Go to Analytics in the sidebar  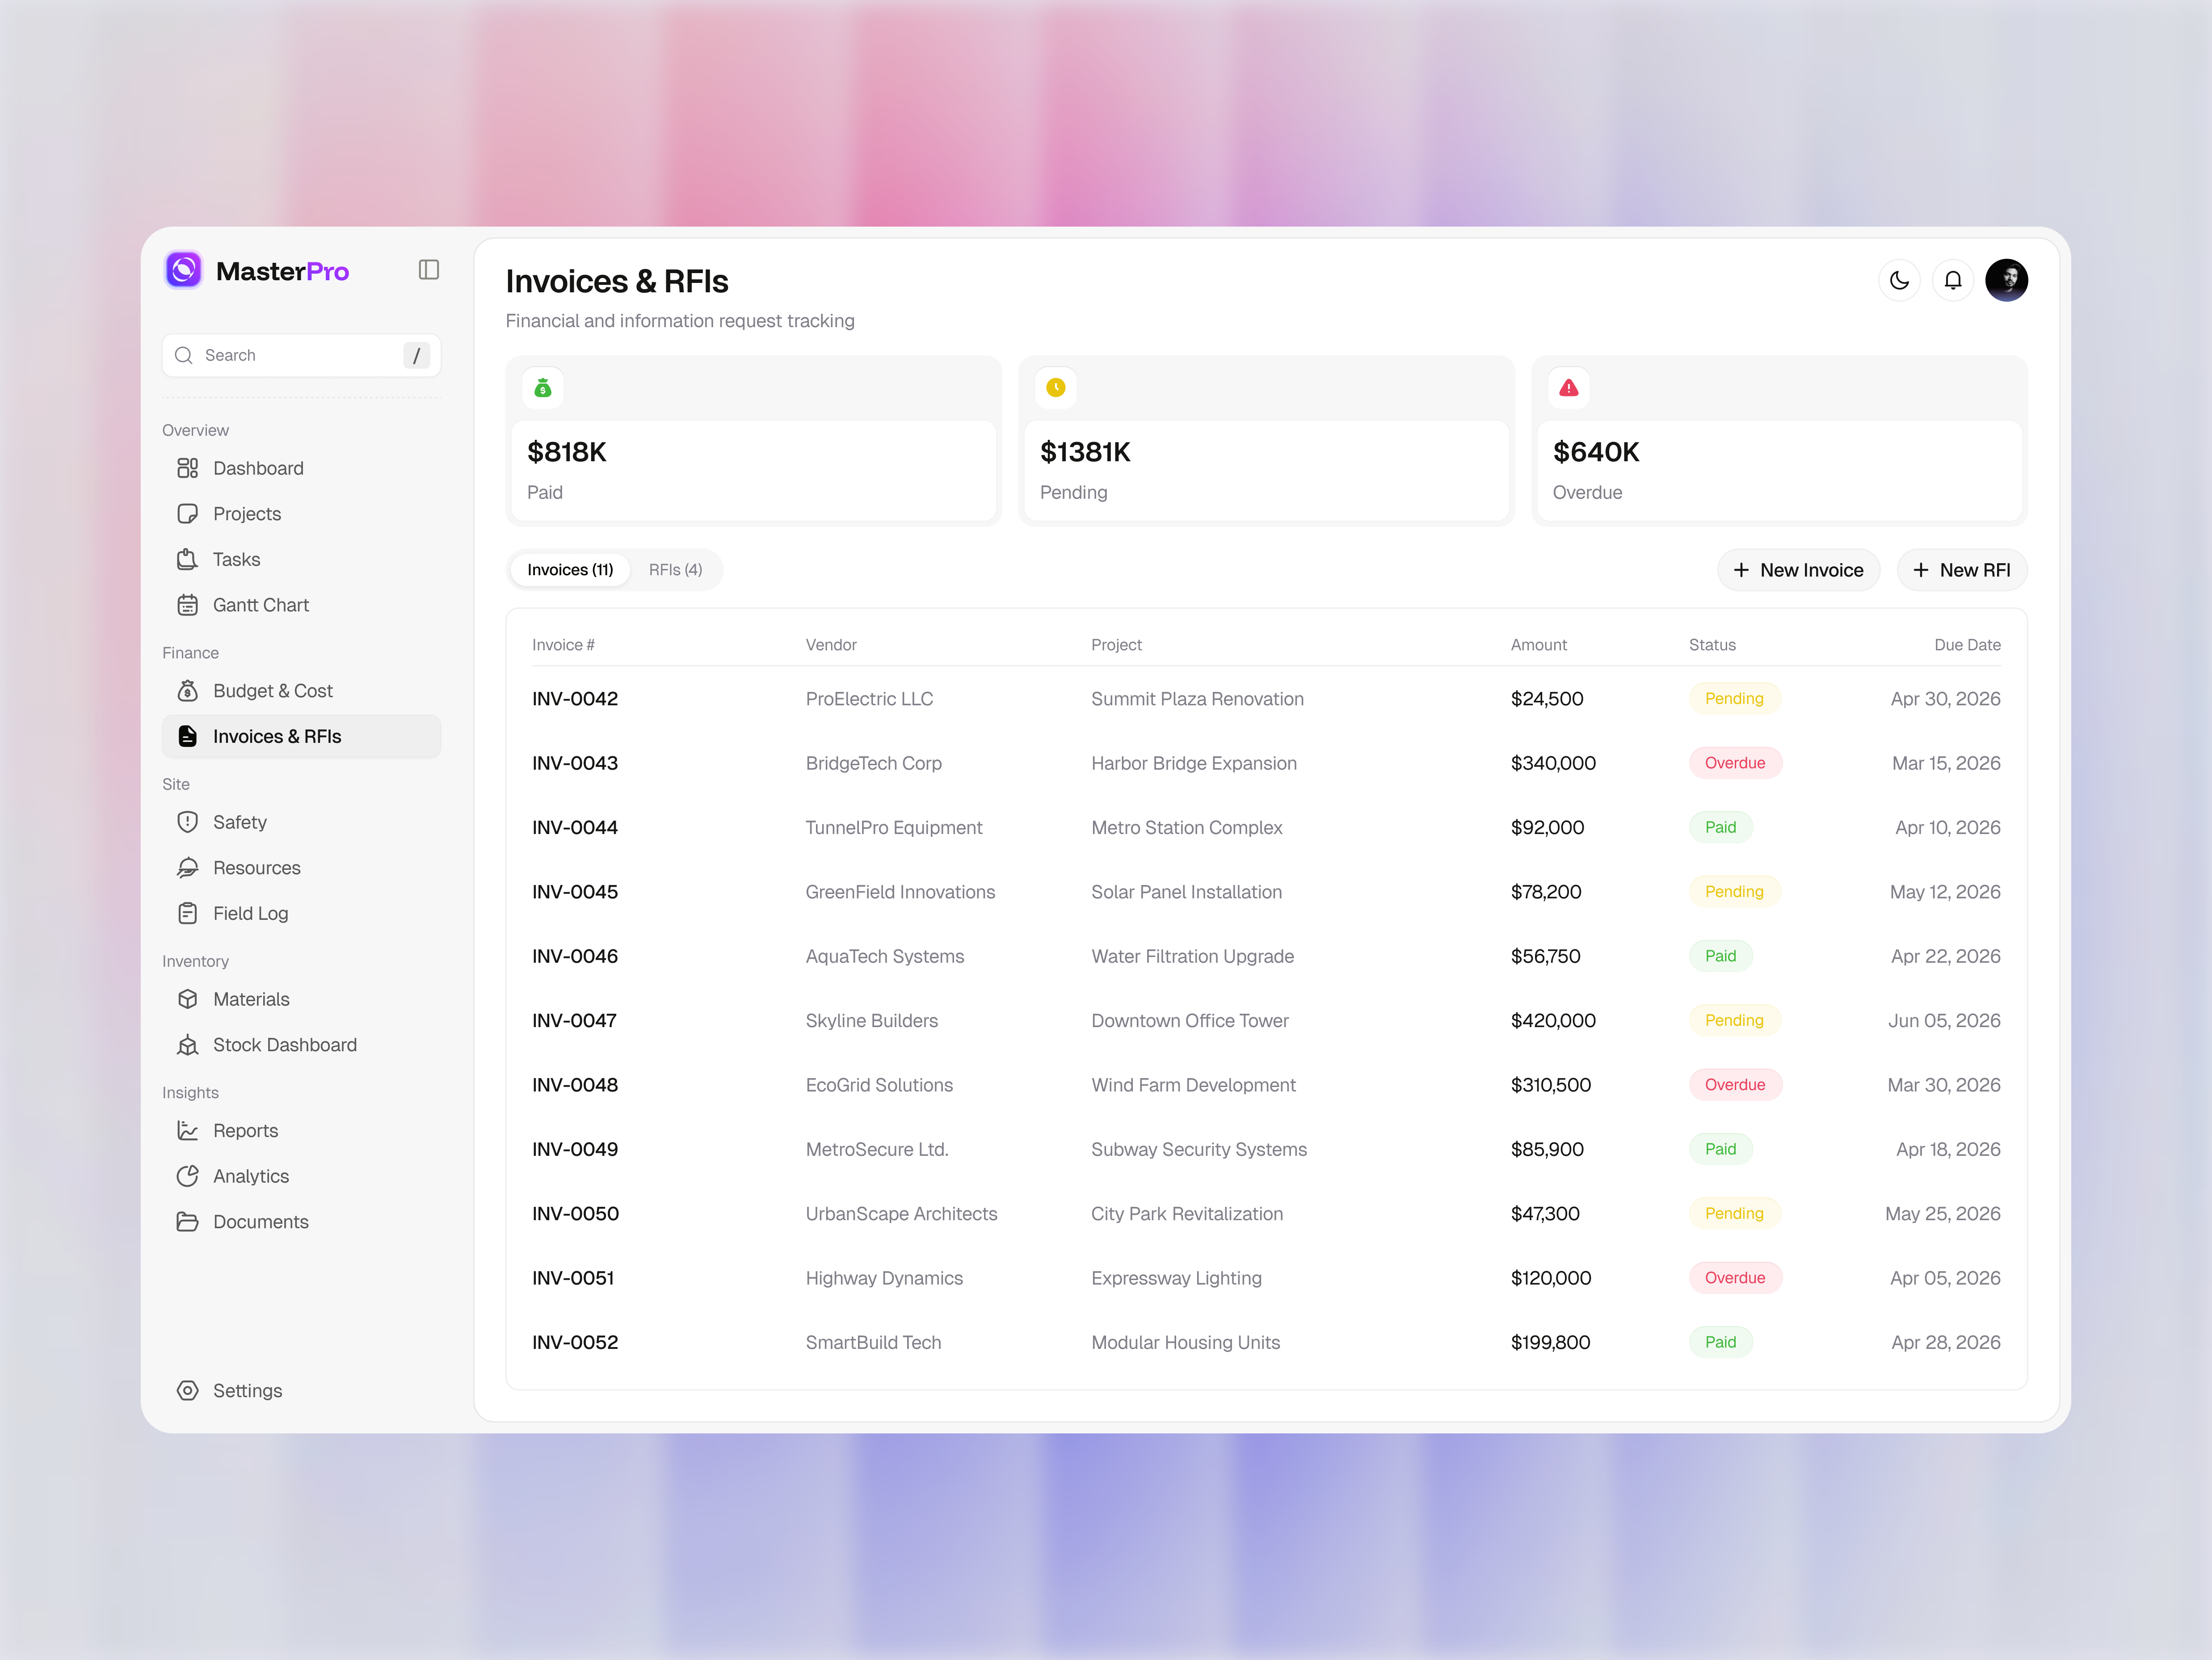(x=301, y=1176)
